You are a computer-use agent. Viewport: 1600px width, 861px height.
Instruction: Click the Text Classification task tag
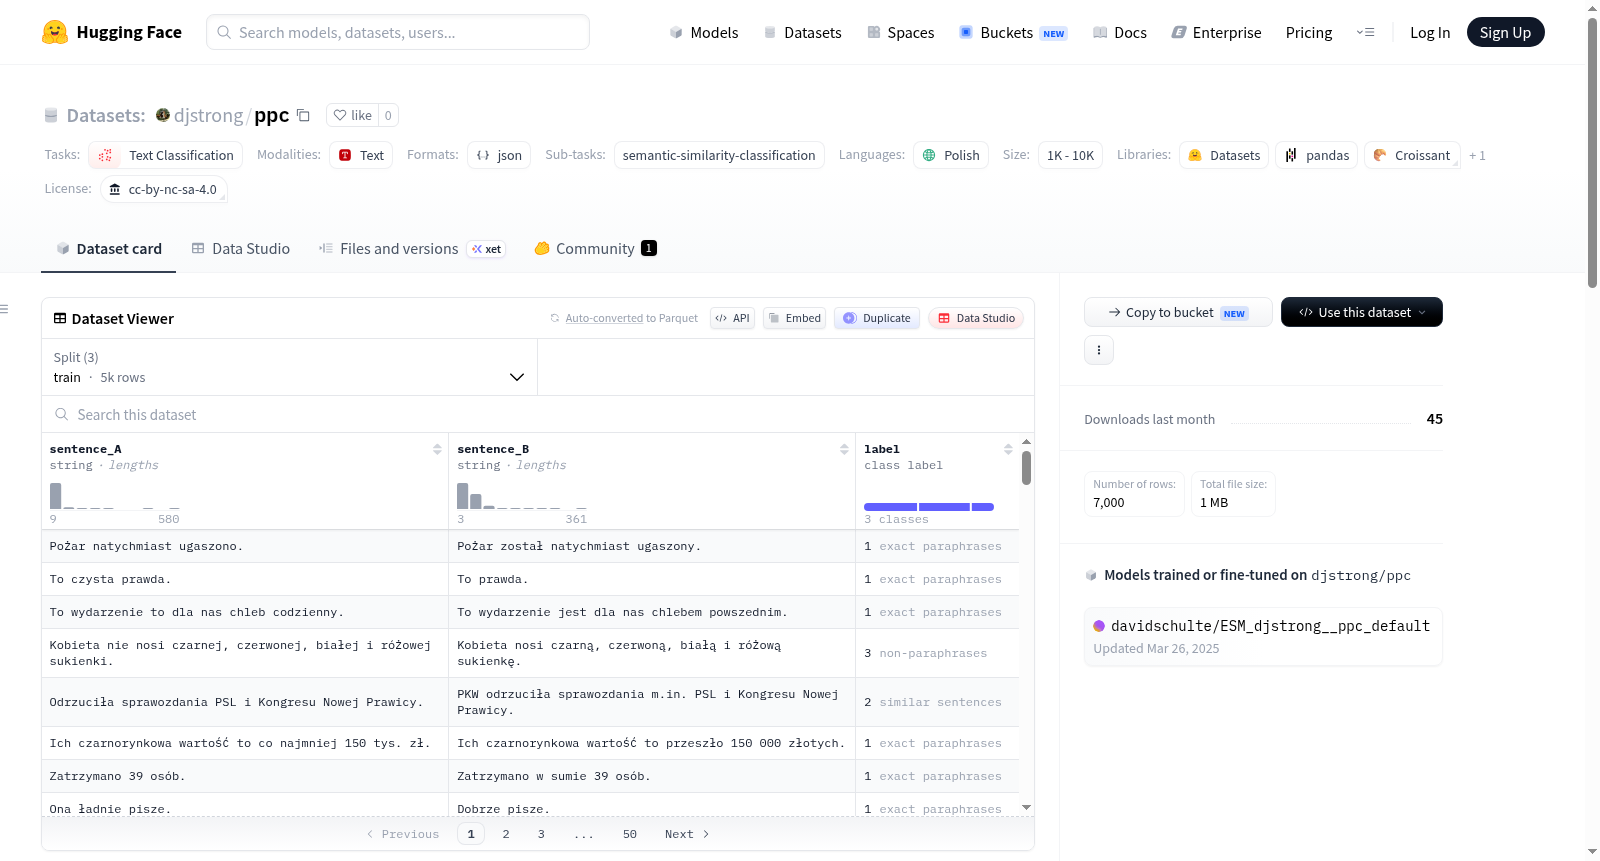(166, 155)
